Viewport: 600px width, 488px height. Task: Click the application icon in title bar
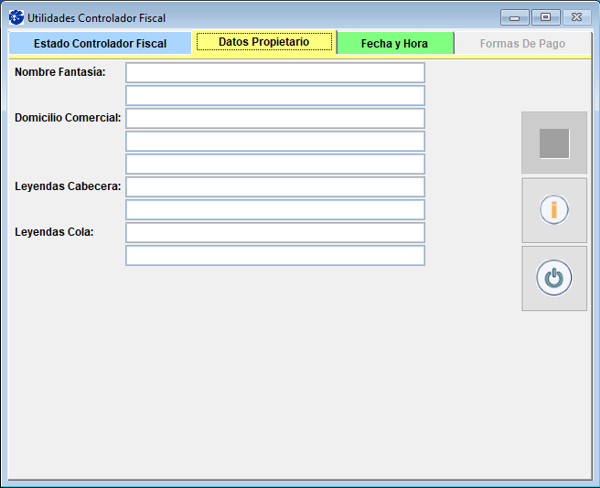click(16, 17)
